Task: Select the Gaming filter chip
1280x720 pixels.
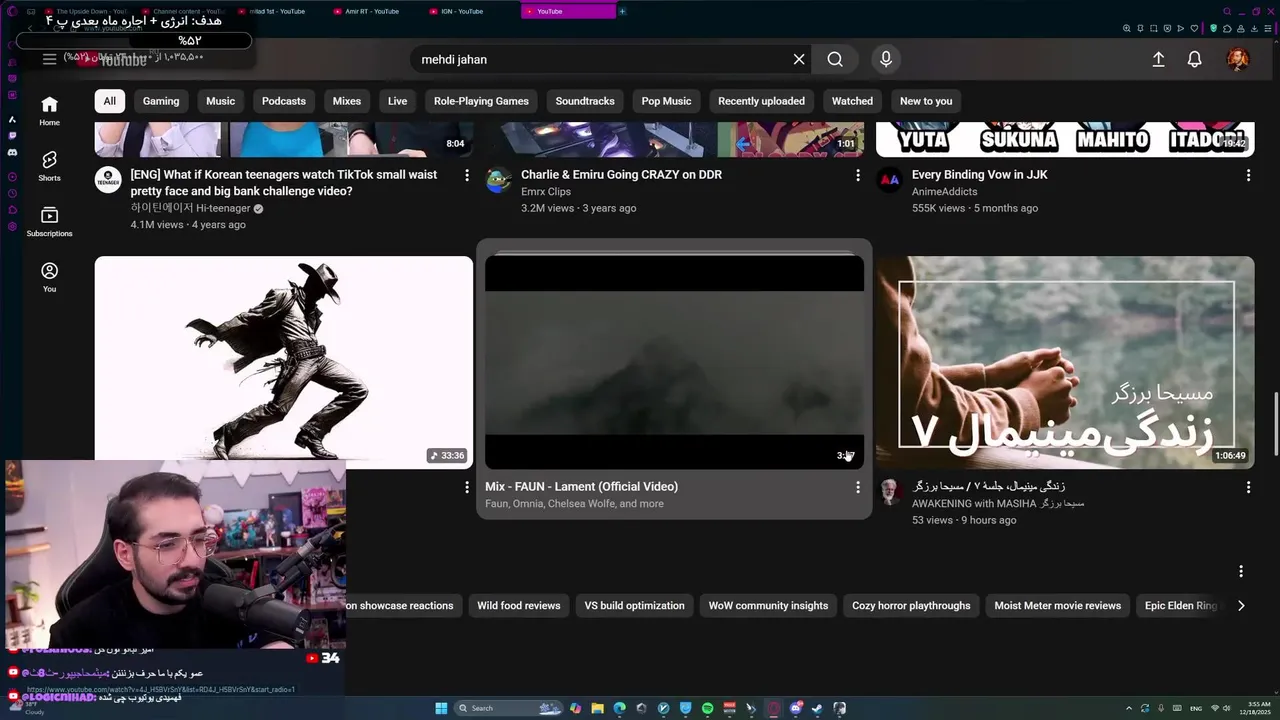Action: pyautogui.click(x=161, y=101)
